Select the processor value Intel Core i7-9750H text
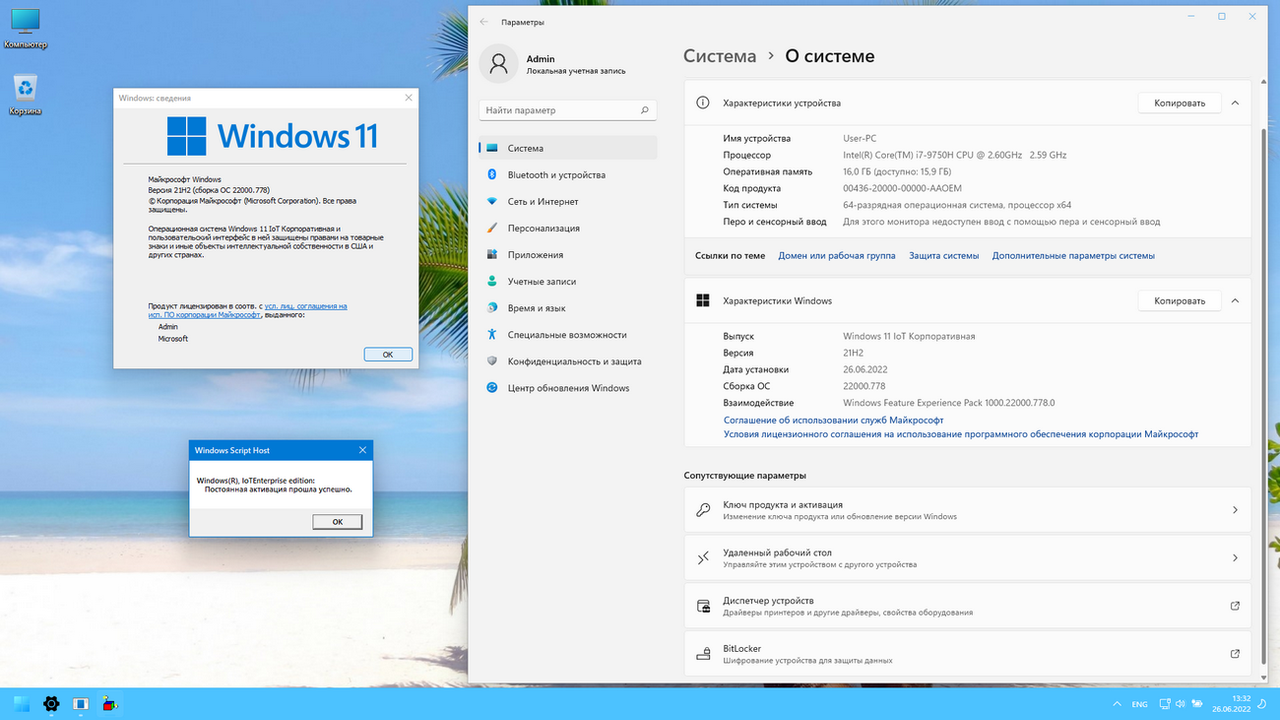Viewport: 1280px width, 720px height. click(x=955, y=155)
